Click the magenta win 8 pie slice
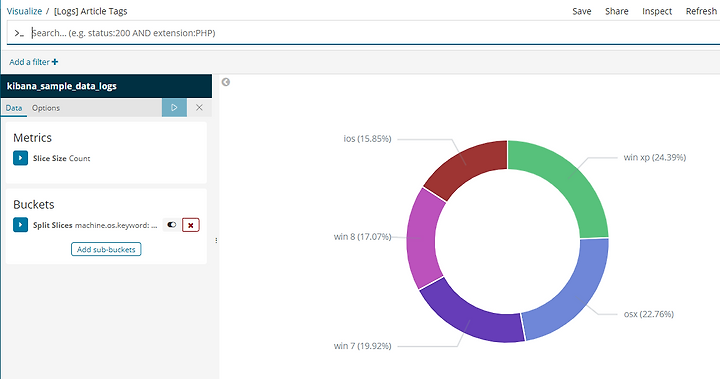The height and width of the screenshot is (379, 720). 422,238
